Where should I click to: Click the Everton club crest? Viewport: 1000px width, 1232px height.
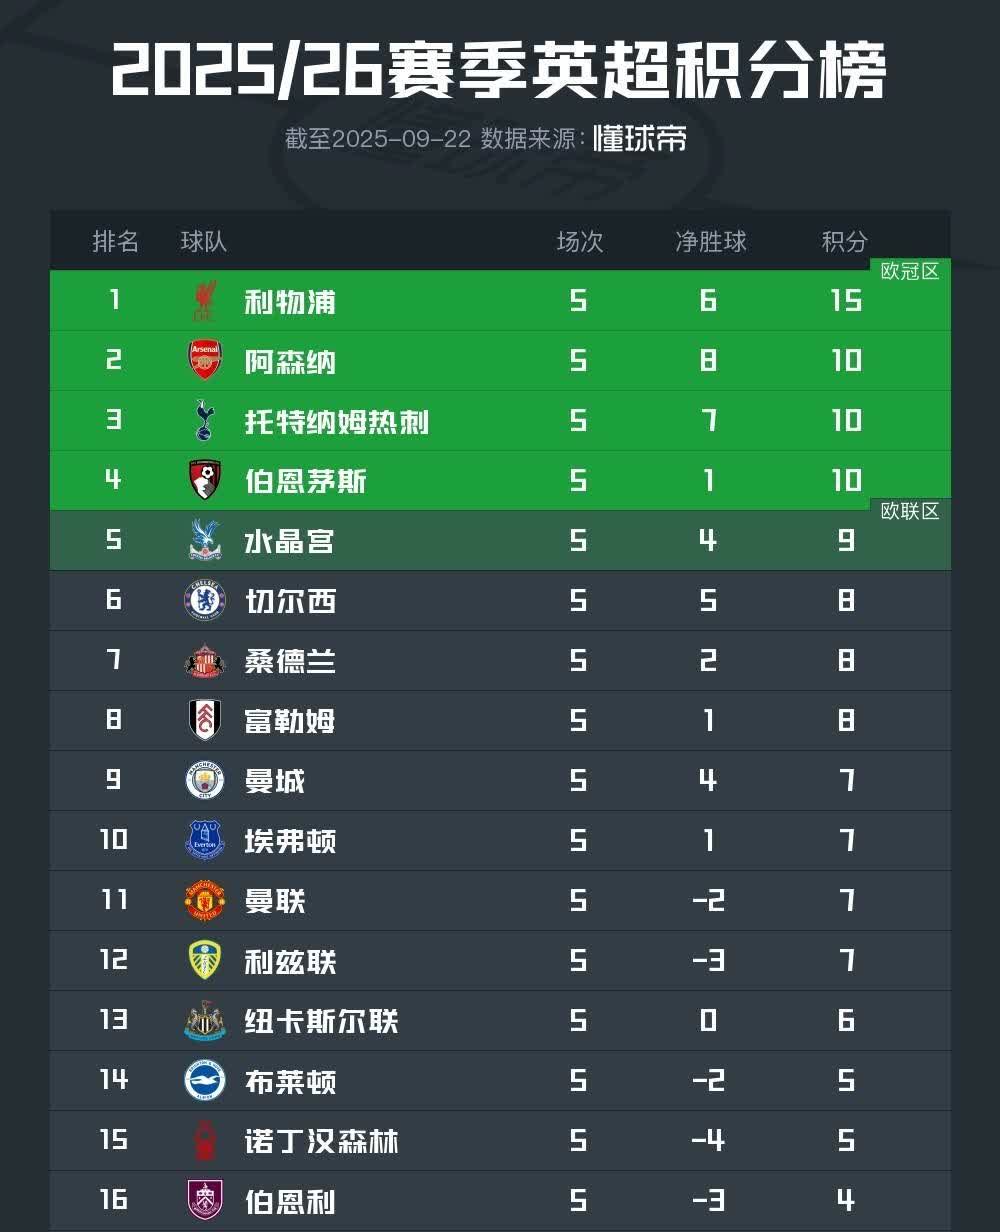point(204,841)
